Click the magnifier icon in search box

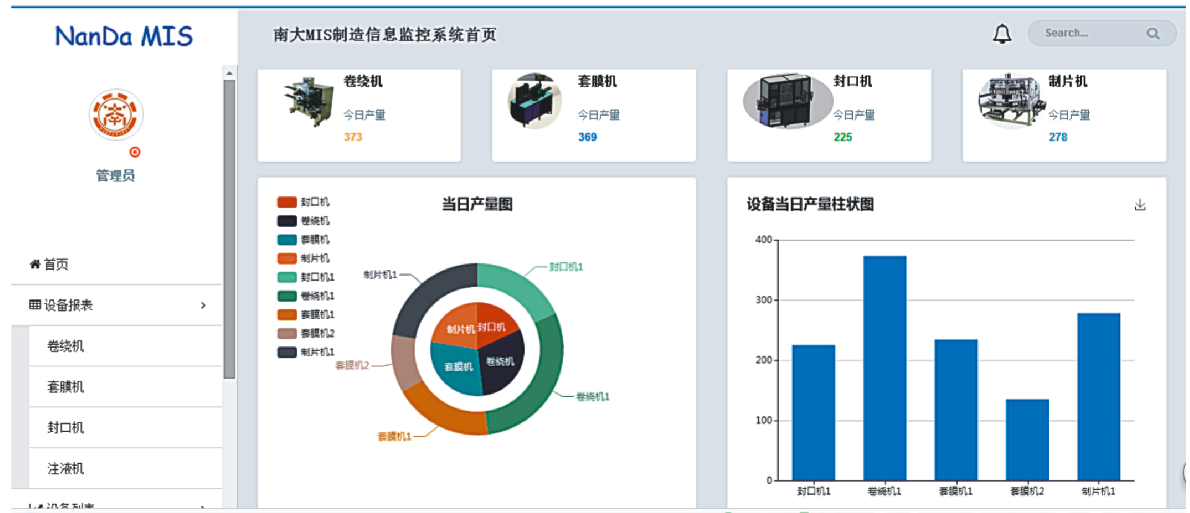(1153, 34)
